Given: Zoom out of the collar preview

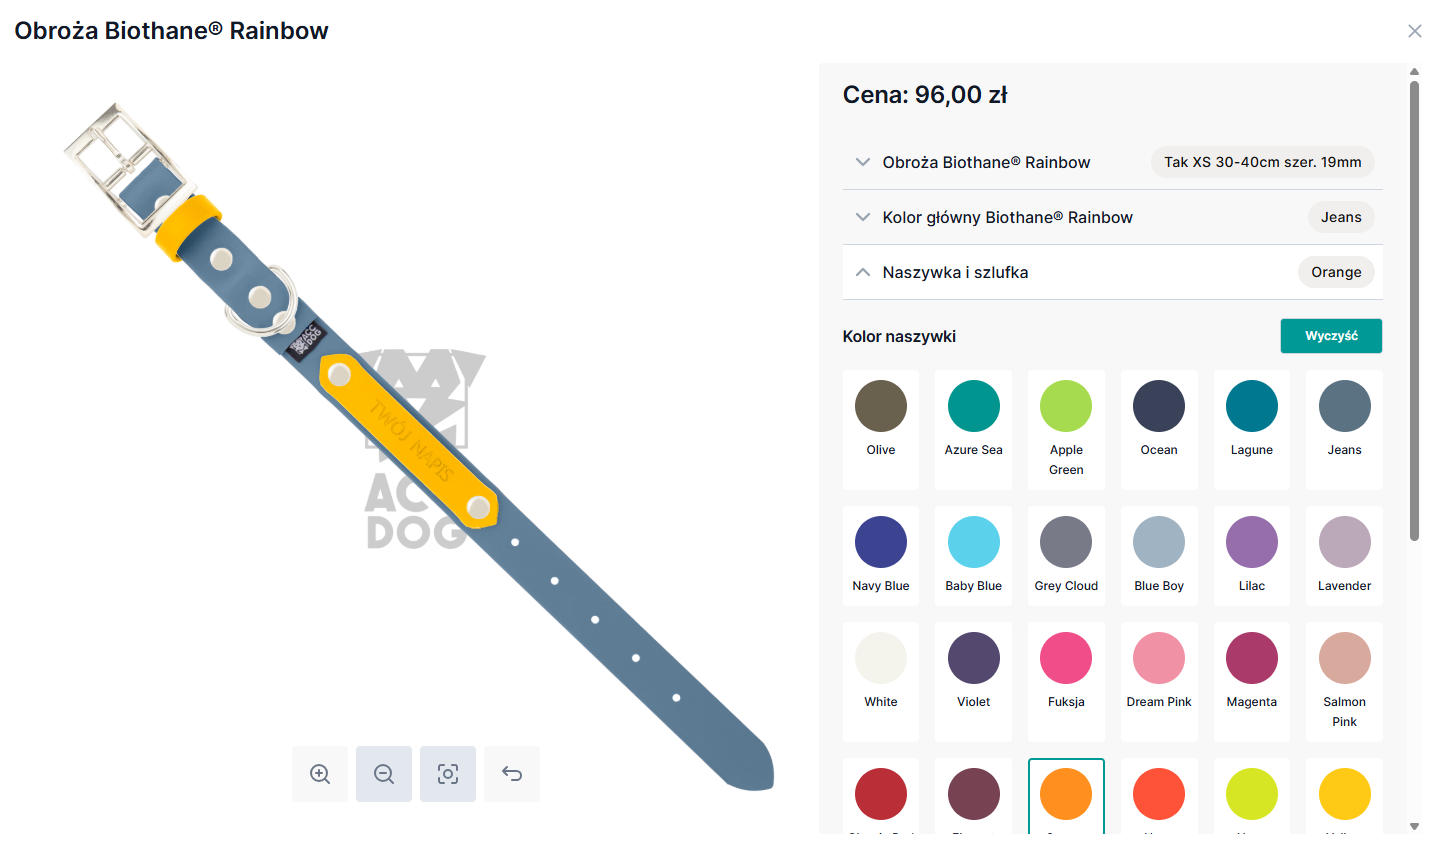Looking at the screenshot, I should 384,774.
